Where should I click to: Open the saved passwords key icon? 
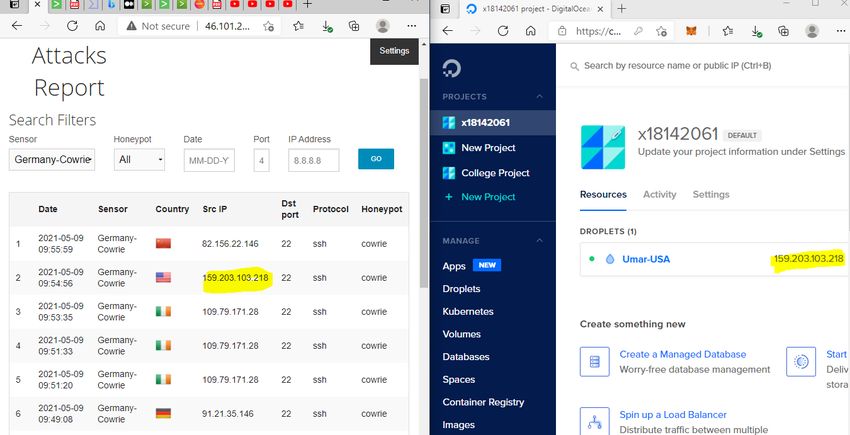(638, 31)
